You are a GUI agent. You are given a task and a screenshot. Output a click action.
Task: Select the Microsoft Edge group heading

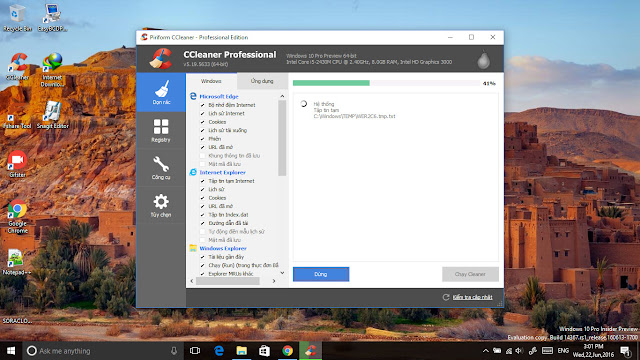point(219,97)
